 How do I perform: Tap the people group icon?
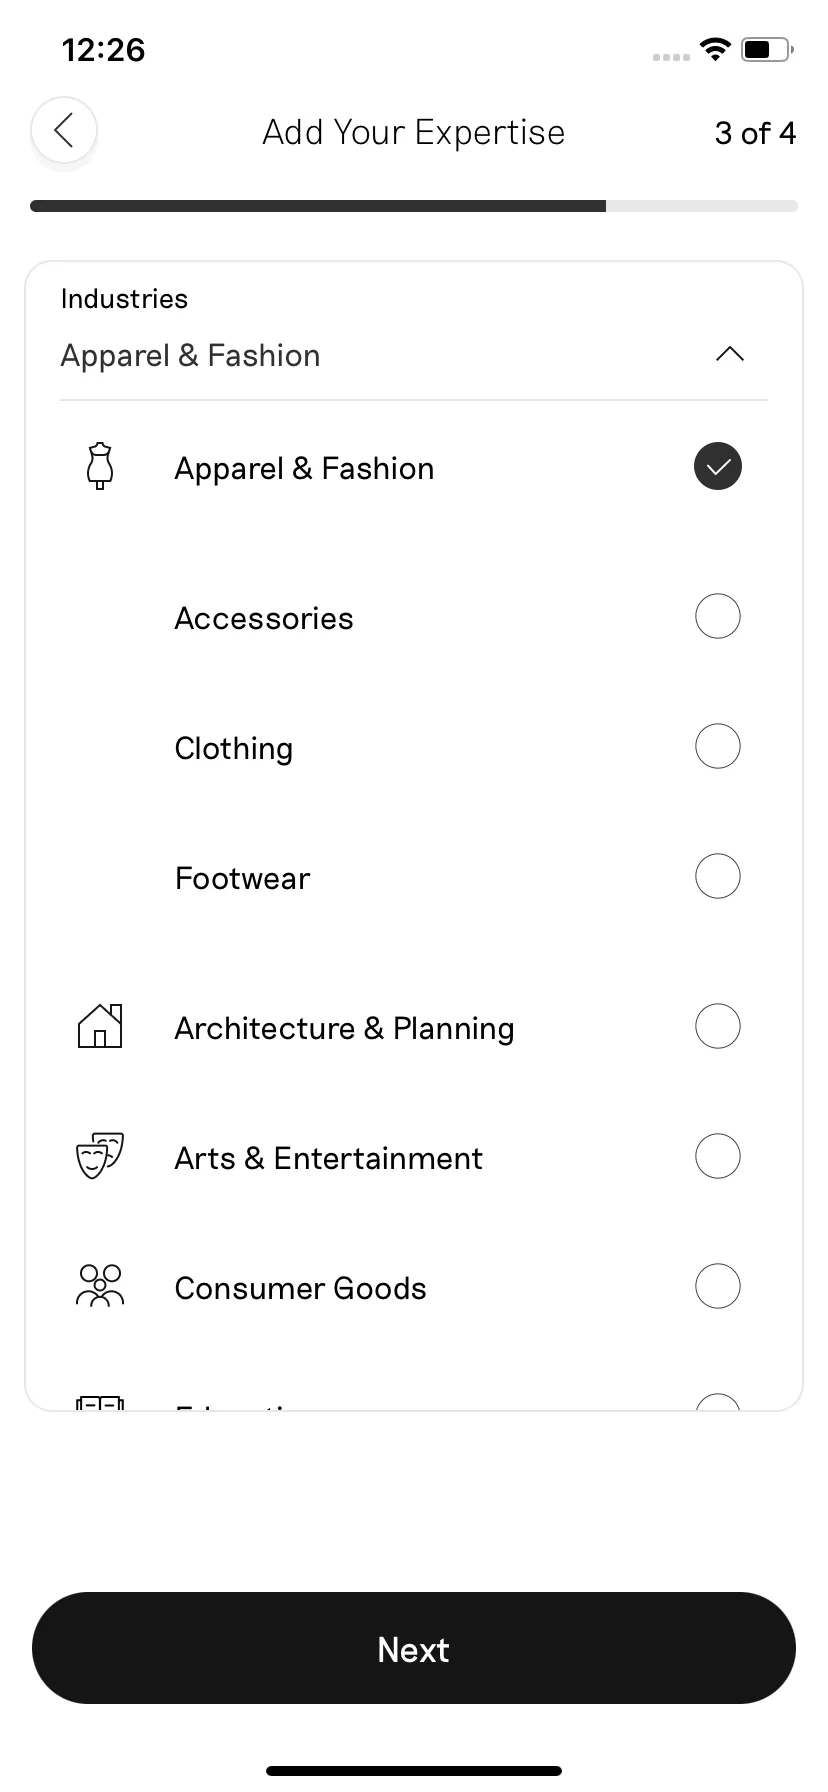[x=100, y=1286]
